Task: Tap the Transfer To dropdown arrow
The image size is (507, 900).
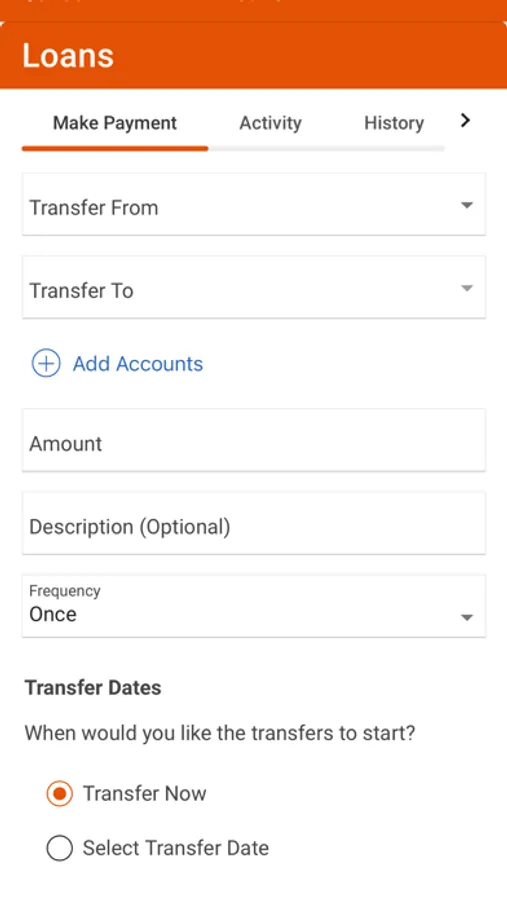Action: tap(467, 288)
